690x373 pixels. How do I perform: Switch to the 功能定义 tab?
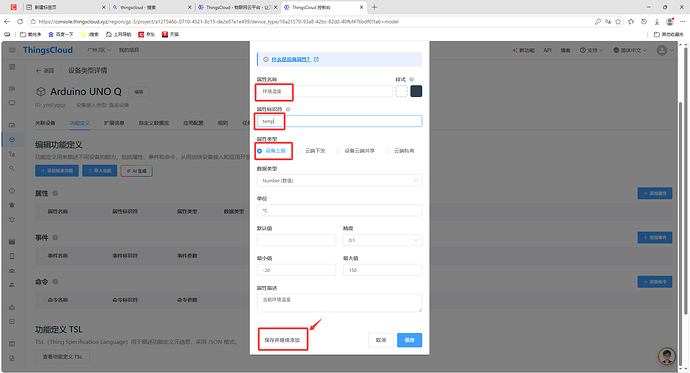(80, 123)
